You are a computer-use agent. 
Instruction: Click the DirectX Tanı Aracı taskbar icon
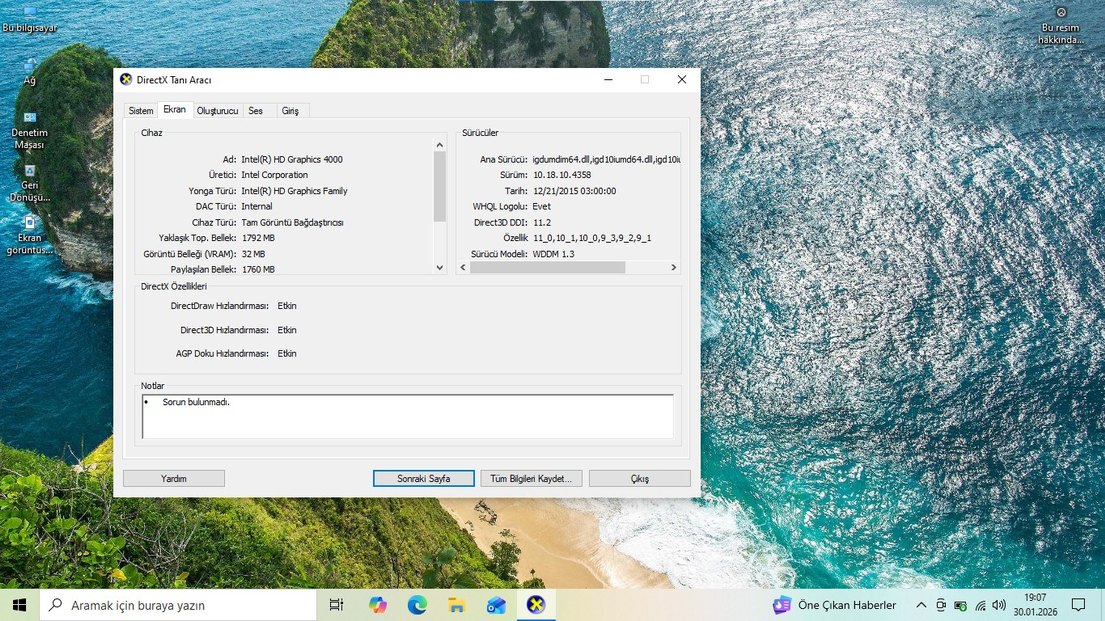tap(537, 605)
